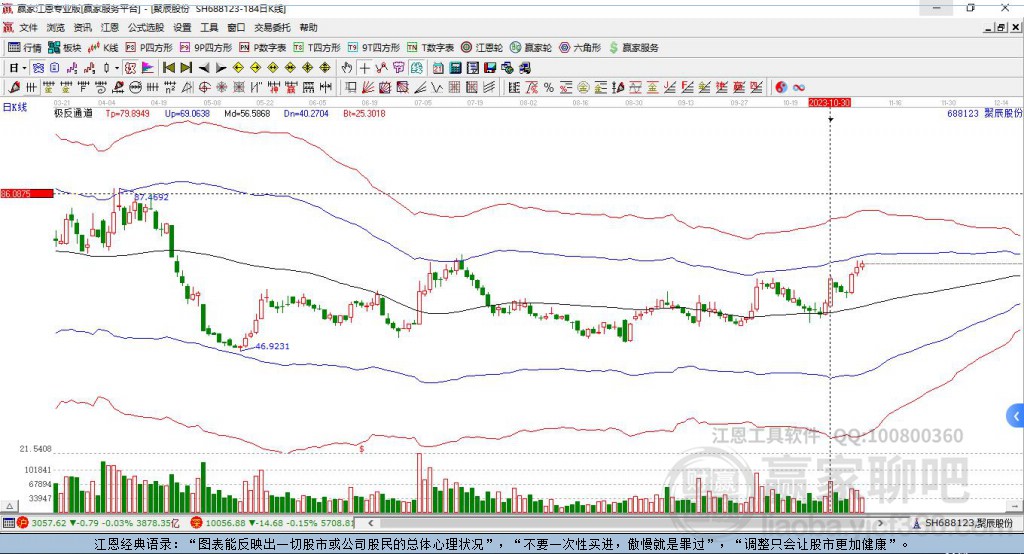This screenshot has height=554, width=1024.
Task: Click the Tp=79.8949 indicator value
Action: [x=127, y=113]
